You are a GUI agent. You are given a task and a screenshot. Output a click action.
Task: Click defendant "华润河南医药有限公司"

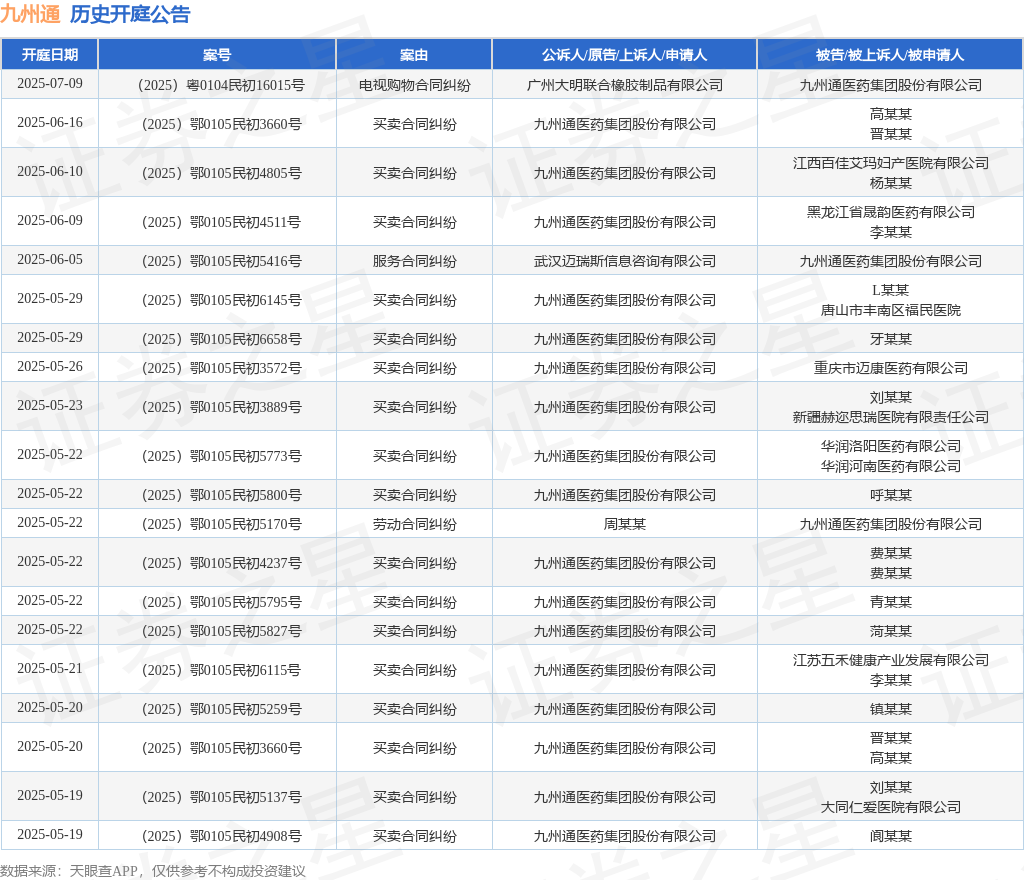click(x=891, y=466)
